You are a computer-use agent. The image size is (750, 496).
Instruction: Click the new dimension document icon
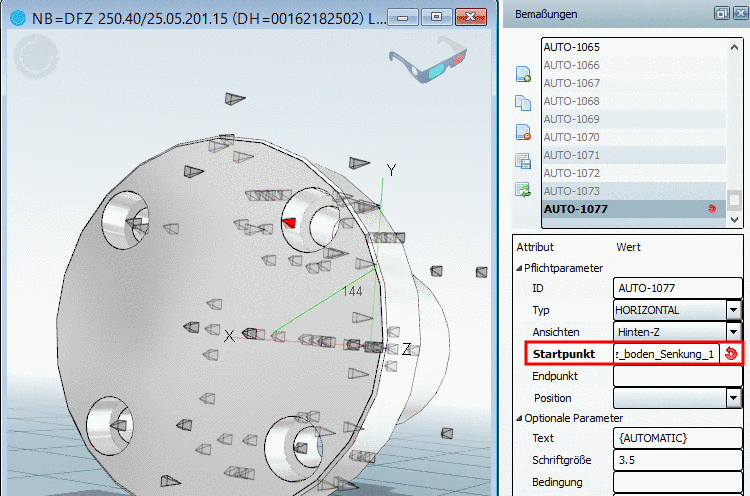tap(523, 74)
